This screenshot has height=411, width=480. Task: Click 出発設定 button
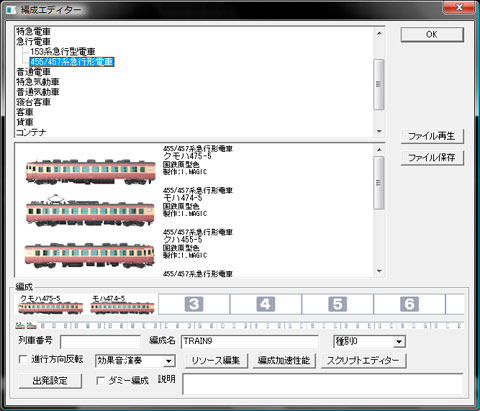pos(50,381)
